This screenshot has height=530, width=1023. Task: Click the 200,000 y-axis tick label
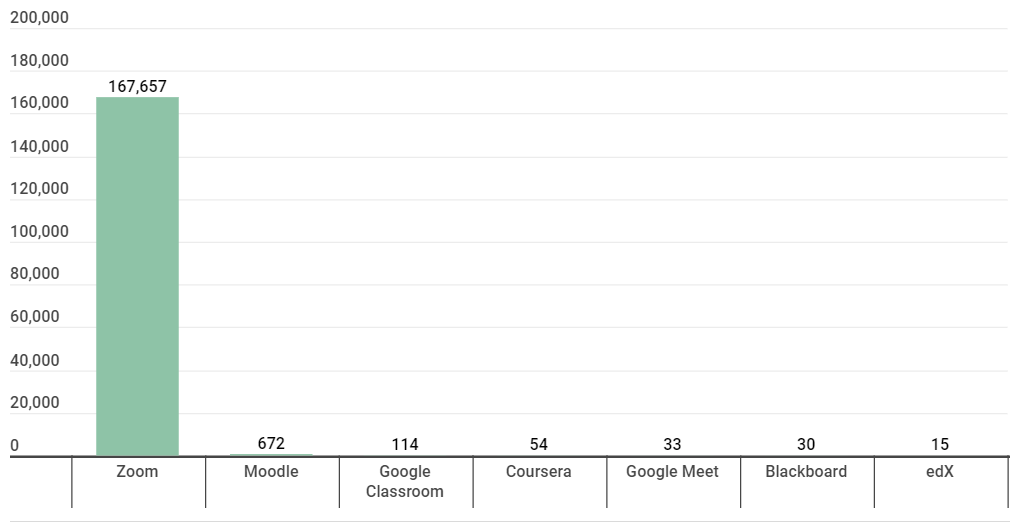pyautogui.click(x=39, y=18)
